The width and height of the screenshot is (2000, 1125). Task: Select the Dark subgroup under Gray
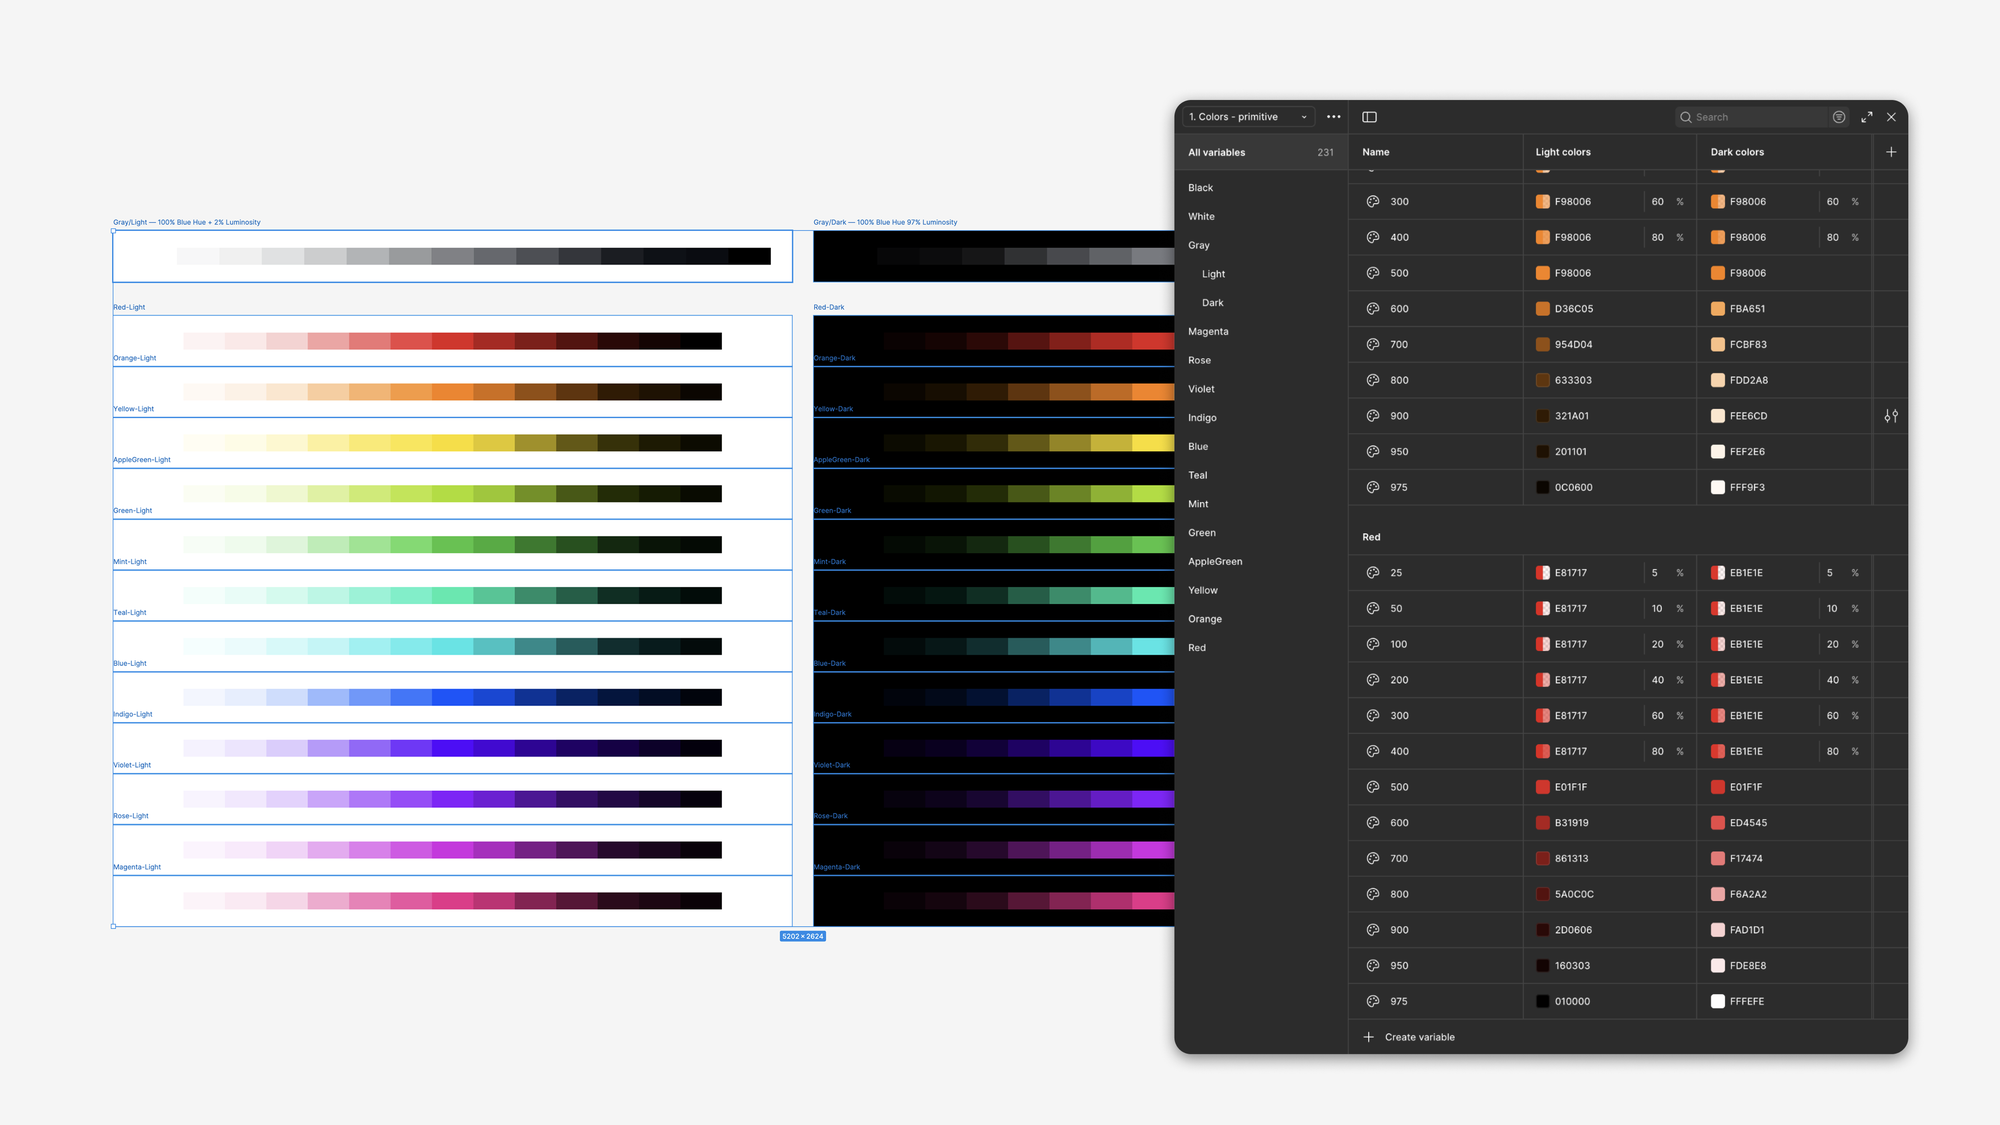tap(1212, 303)
